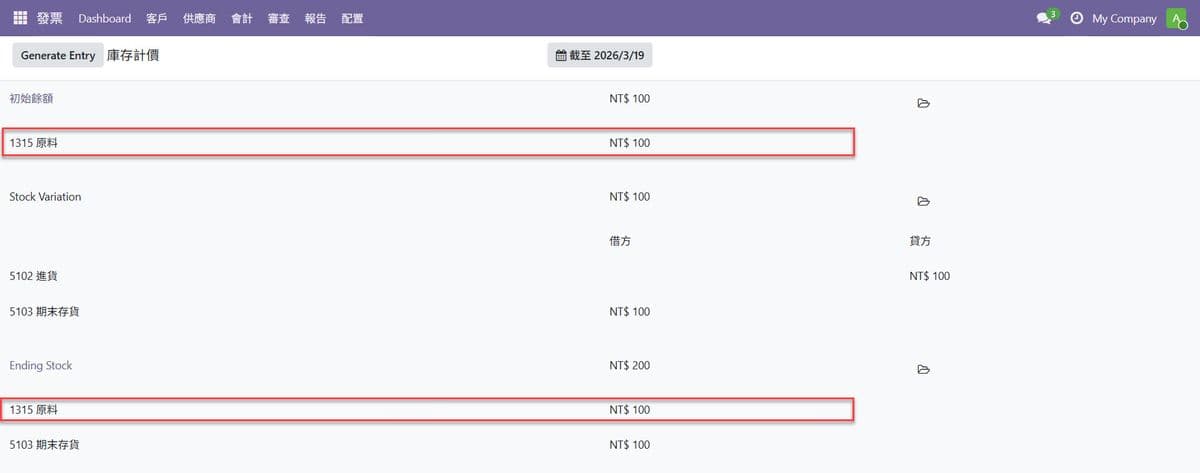Open the 客戶 menu
1200x473 pixels.
point(156,18)
